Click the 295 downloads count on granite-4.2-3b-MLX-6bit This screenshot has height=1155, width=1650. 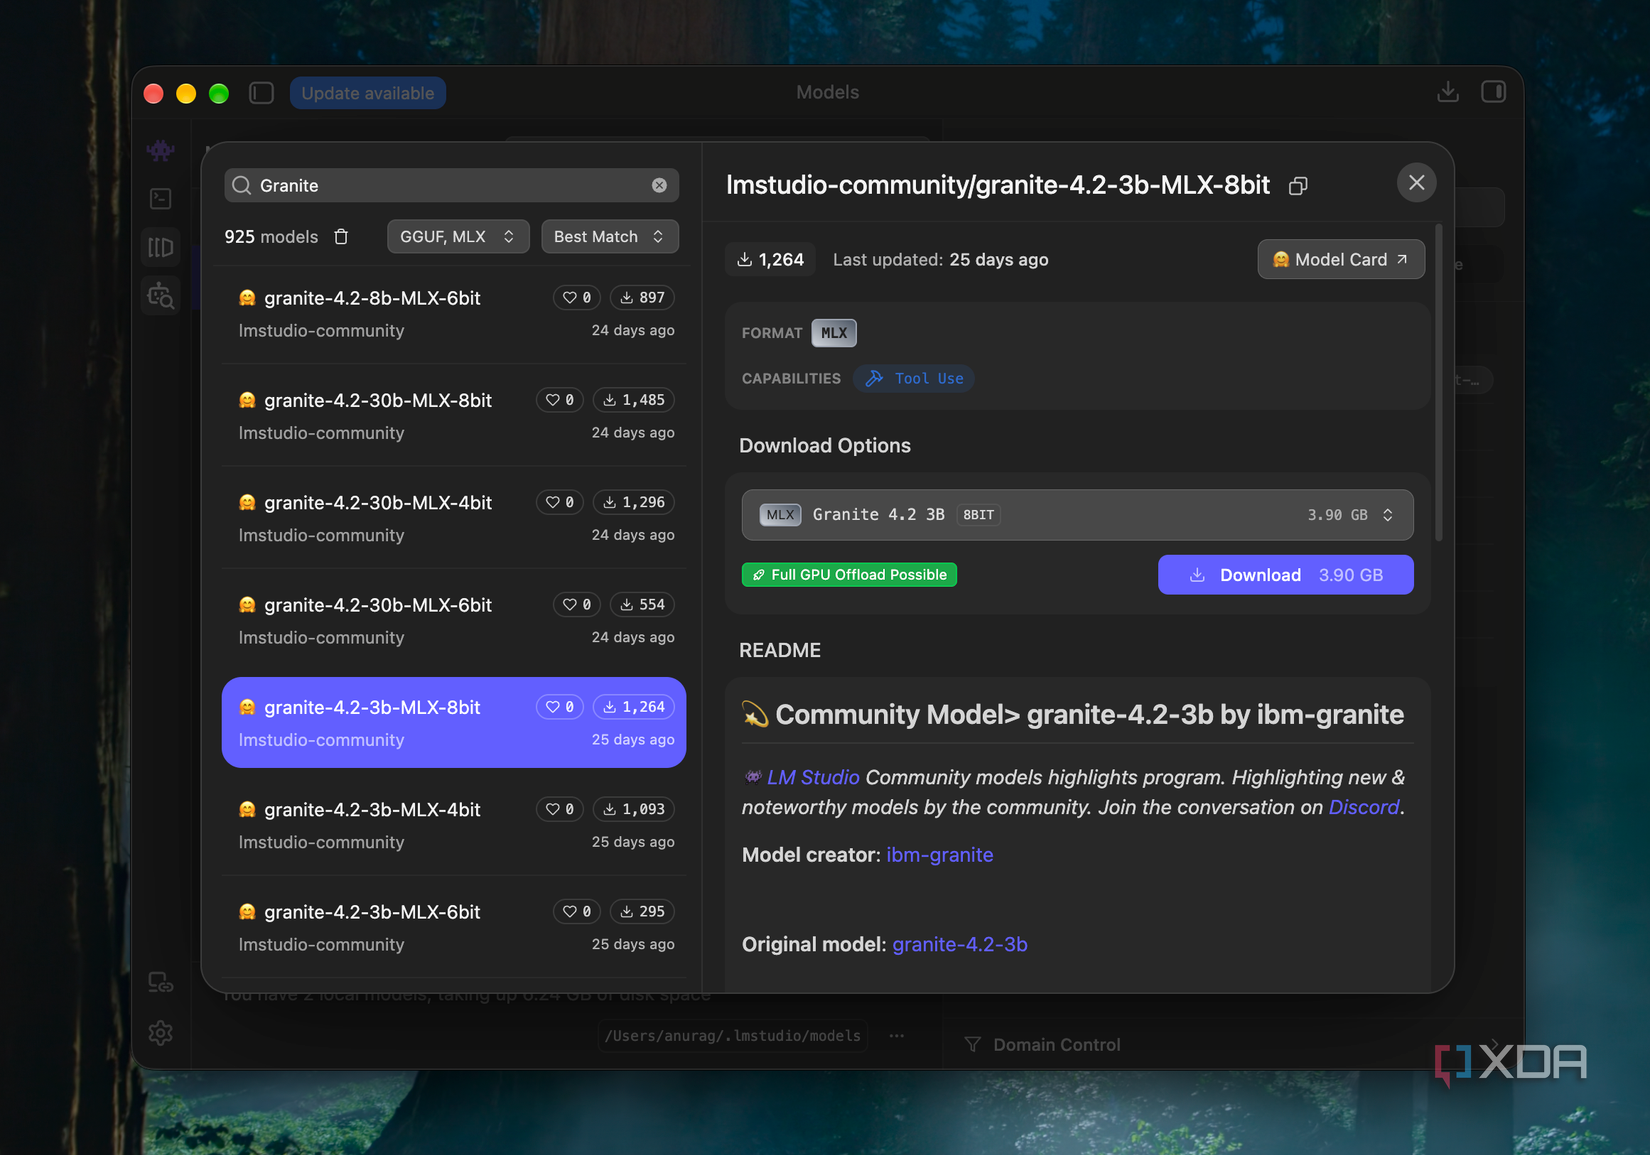(642, 912)
